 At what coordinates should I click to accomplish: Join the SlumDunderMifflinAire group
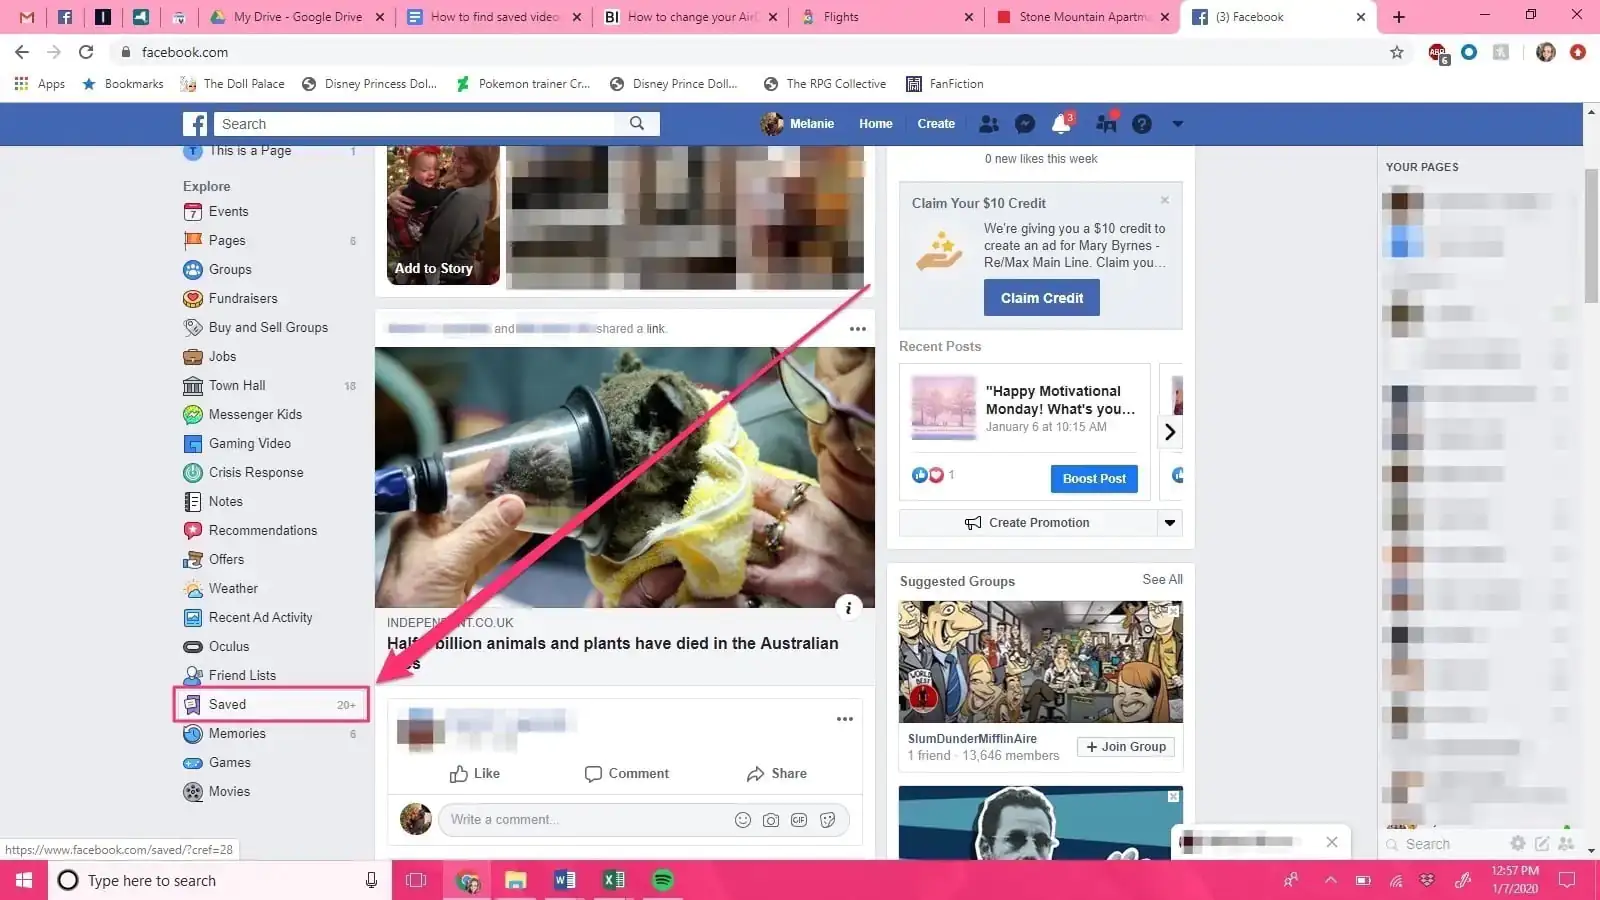[x=1125, y=746]
